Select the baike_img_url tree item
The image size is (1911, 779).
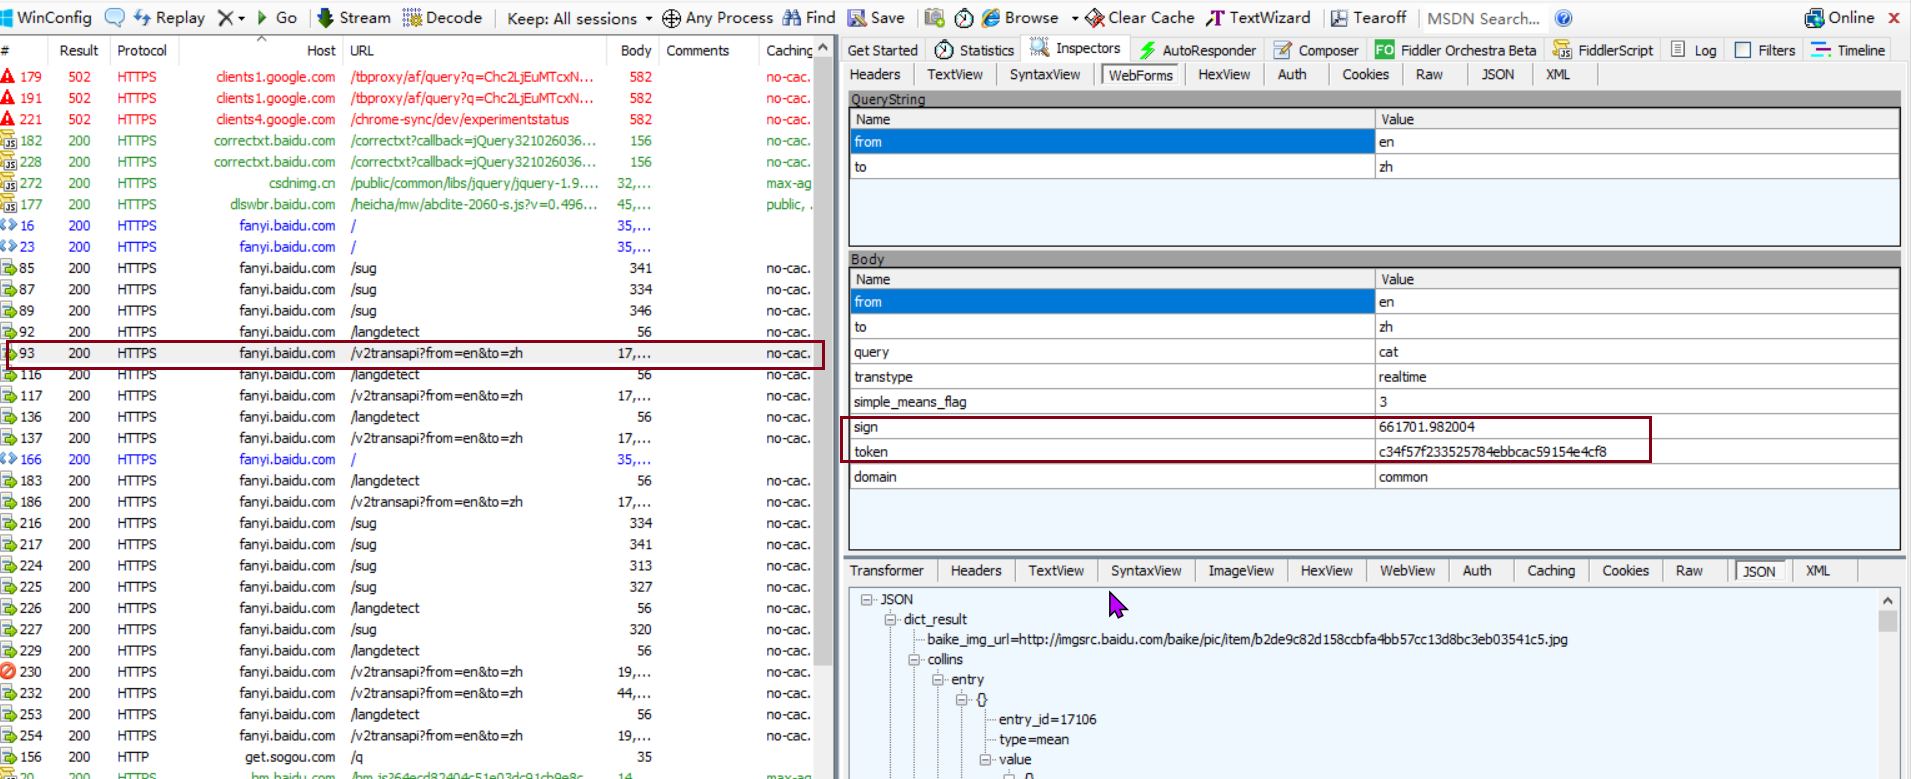coord(1247,639)
